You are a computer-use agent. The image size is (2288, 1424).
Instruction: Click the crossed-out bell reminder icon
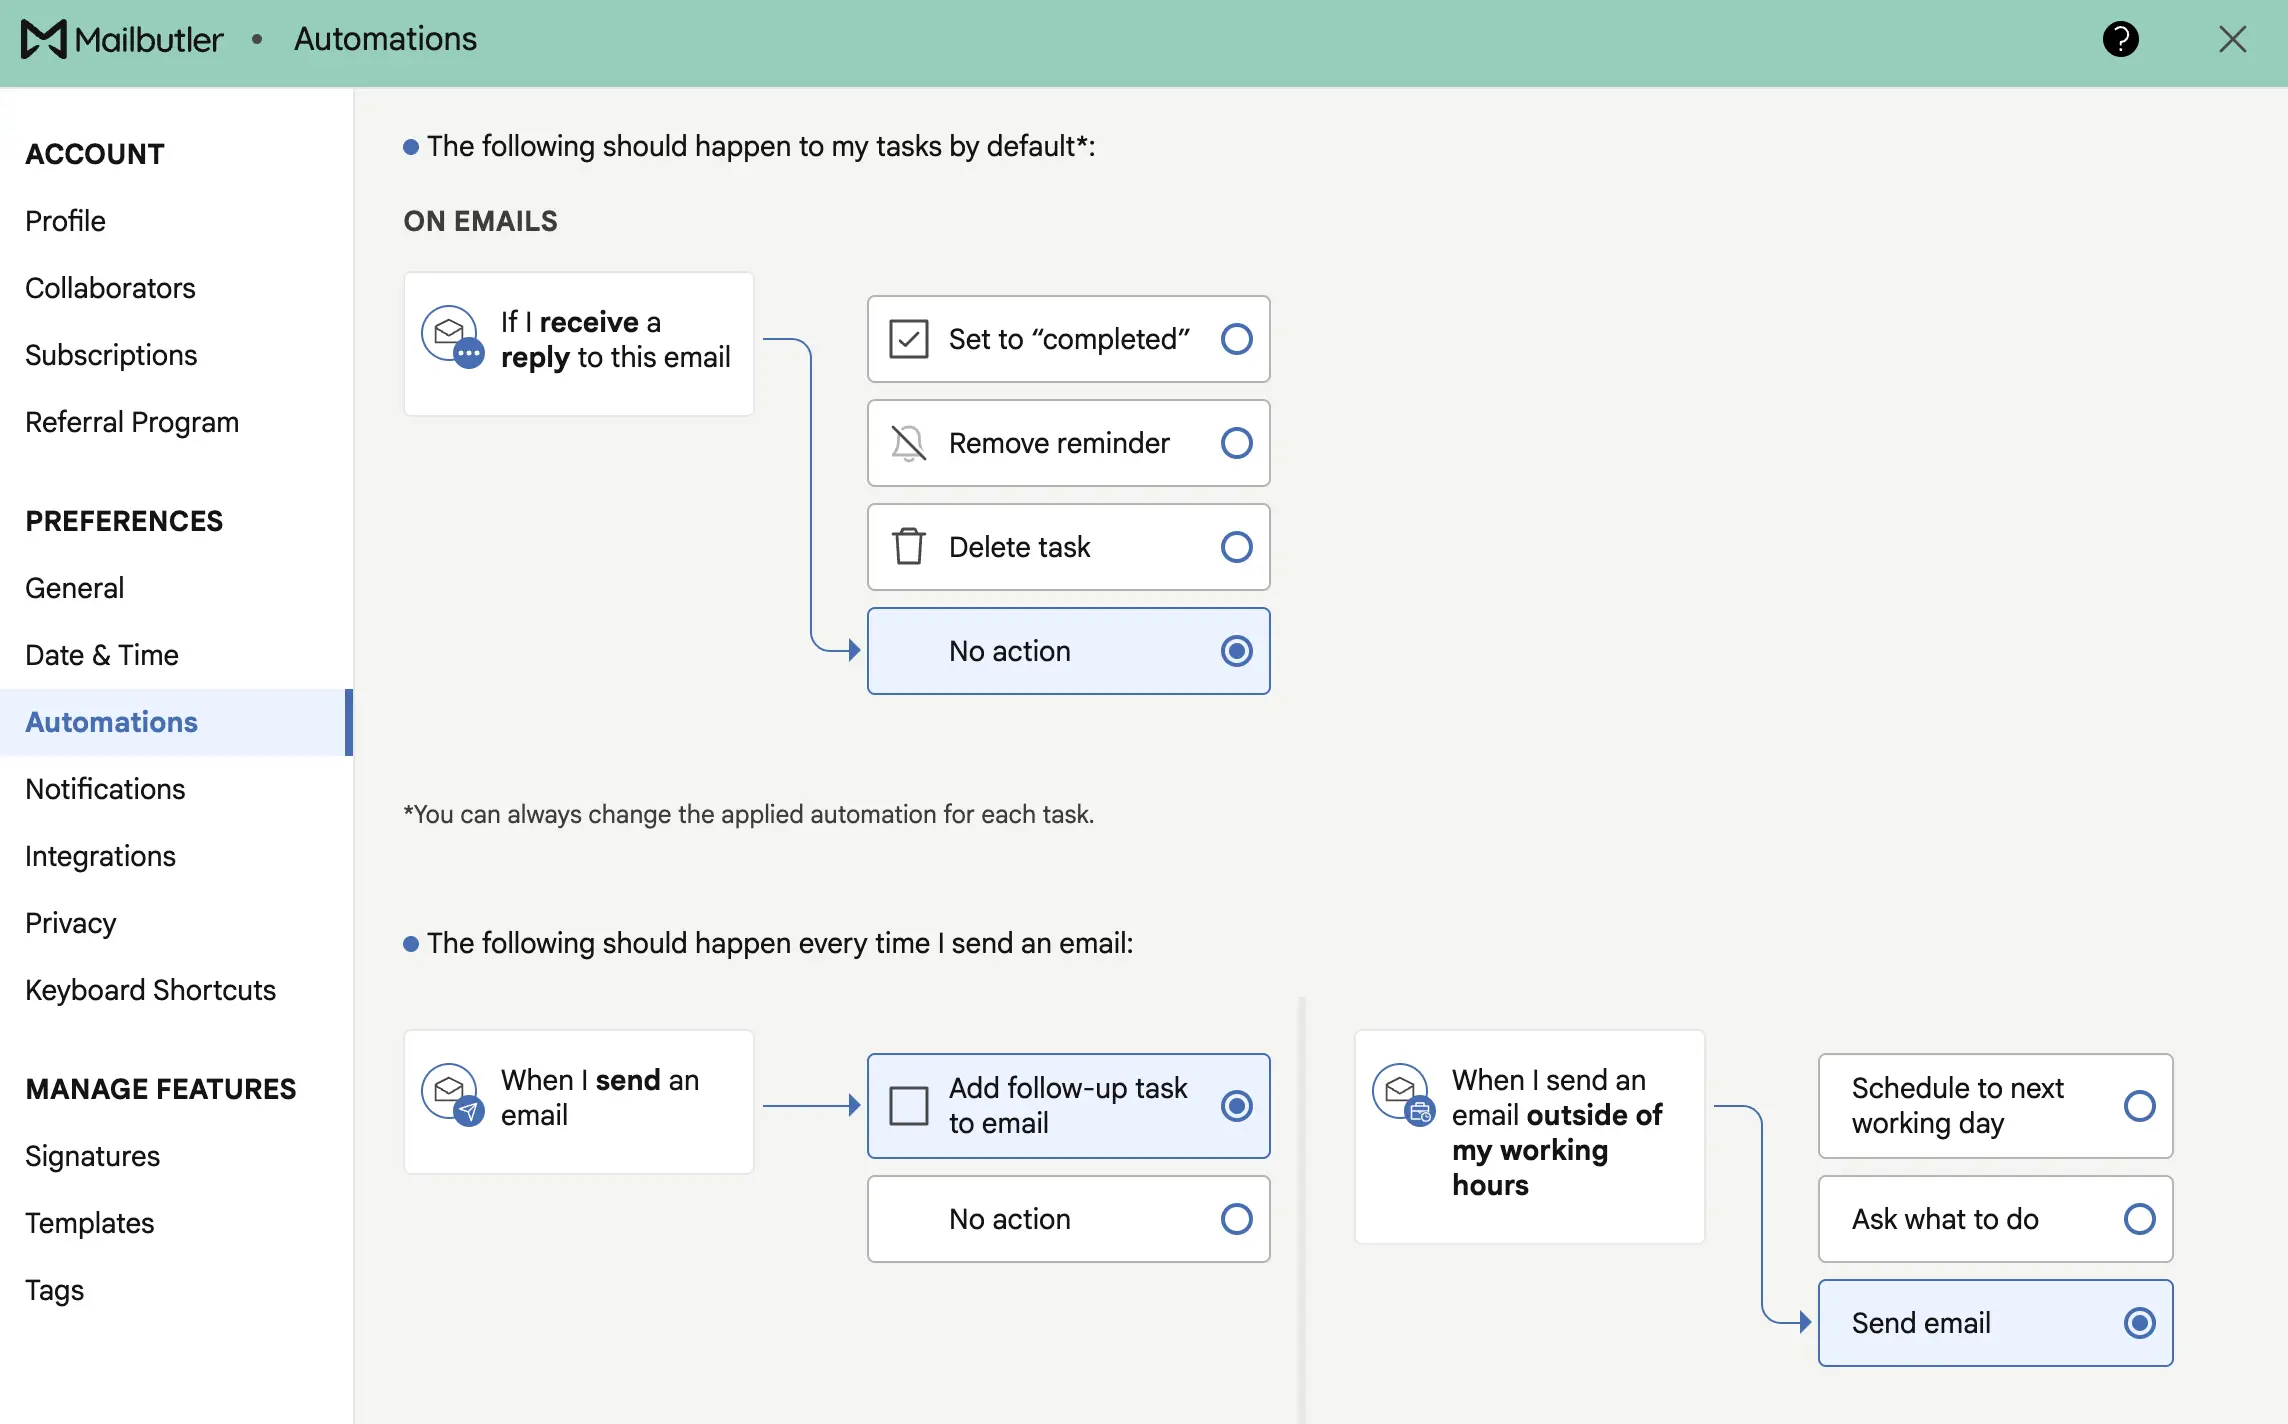[x=908, y=443]
